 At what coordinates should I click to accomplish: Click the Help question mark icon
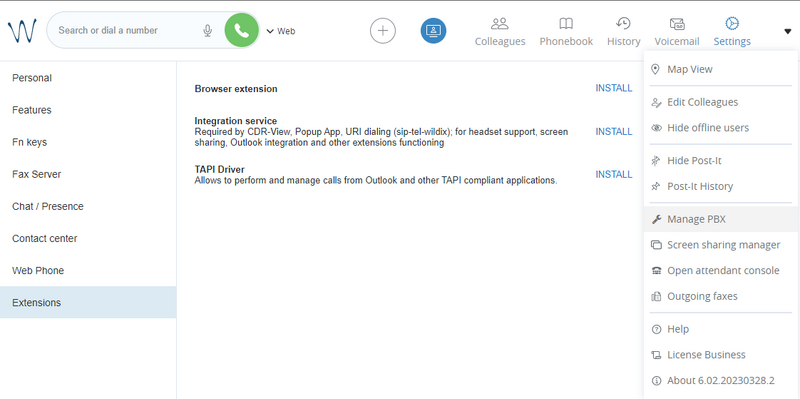tap(657, 330)
